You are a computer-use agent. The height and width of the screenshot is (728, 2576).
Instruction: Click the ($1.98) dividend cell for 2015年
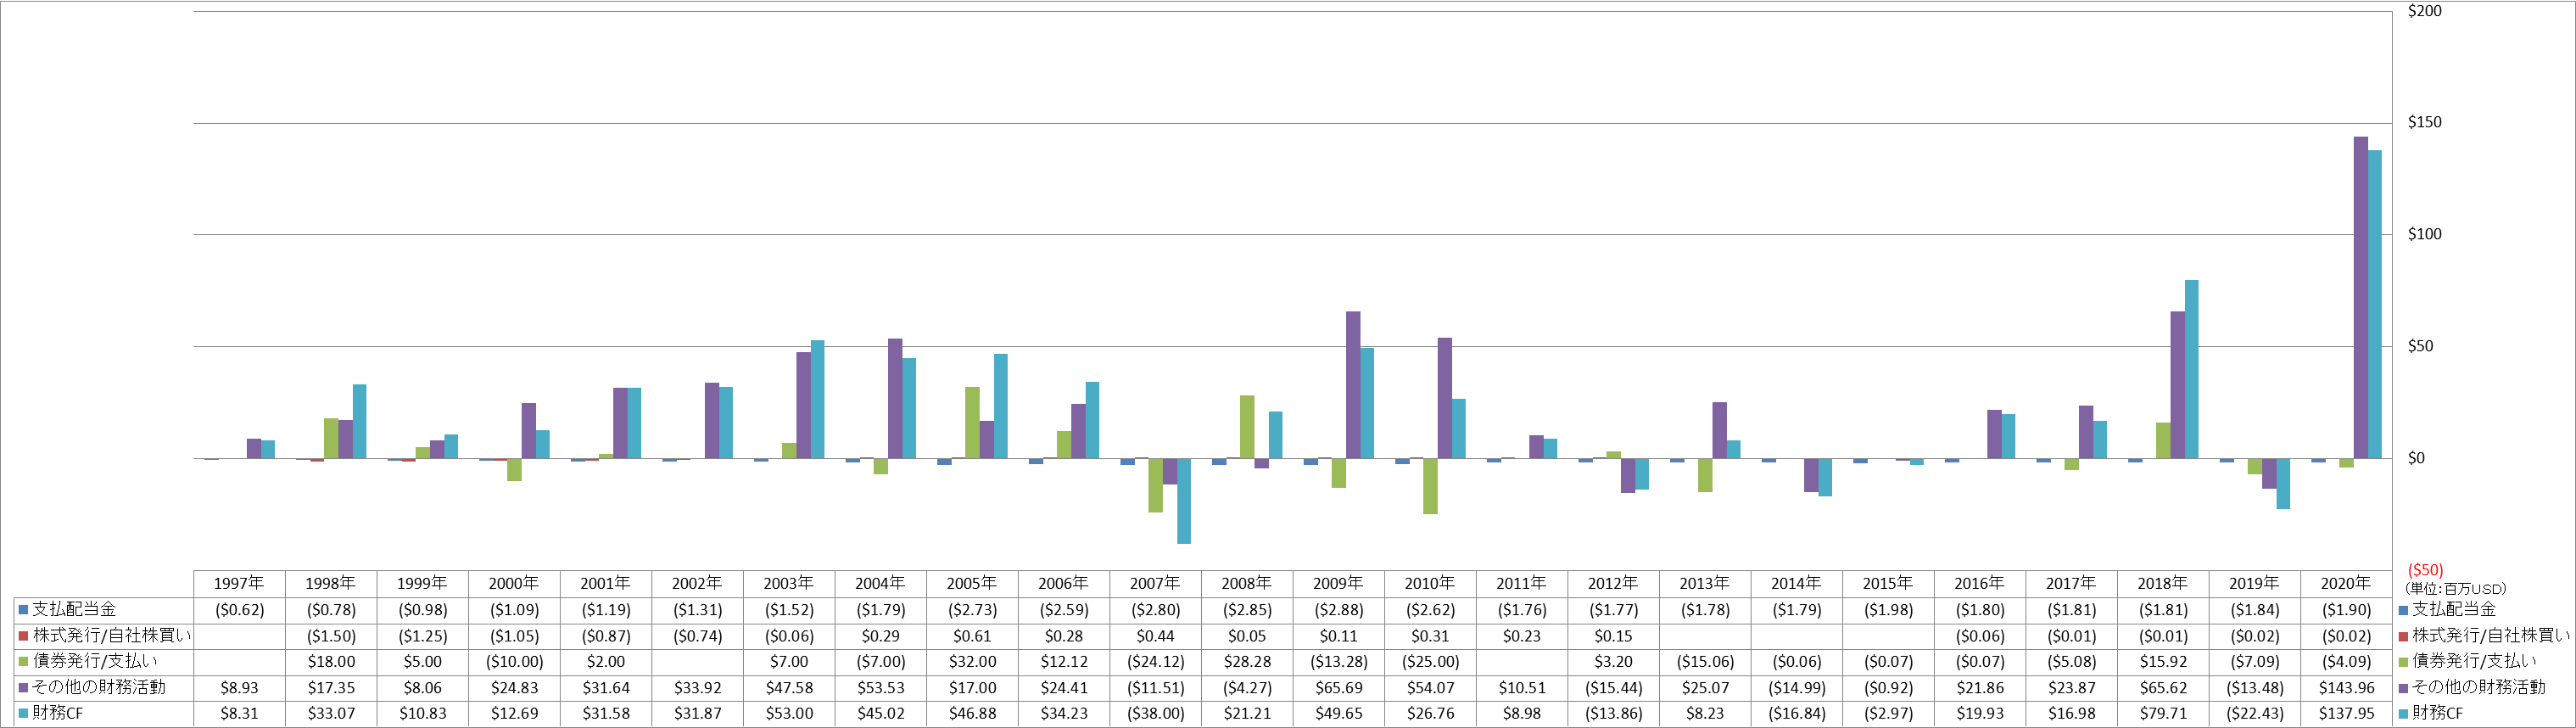(x=1888, y=610)
